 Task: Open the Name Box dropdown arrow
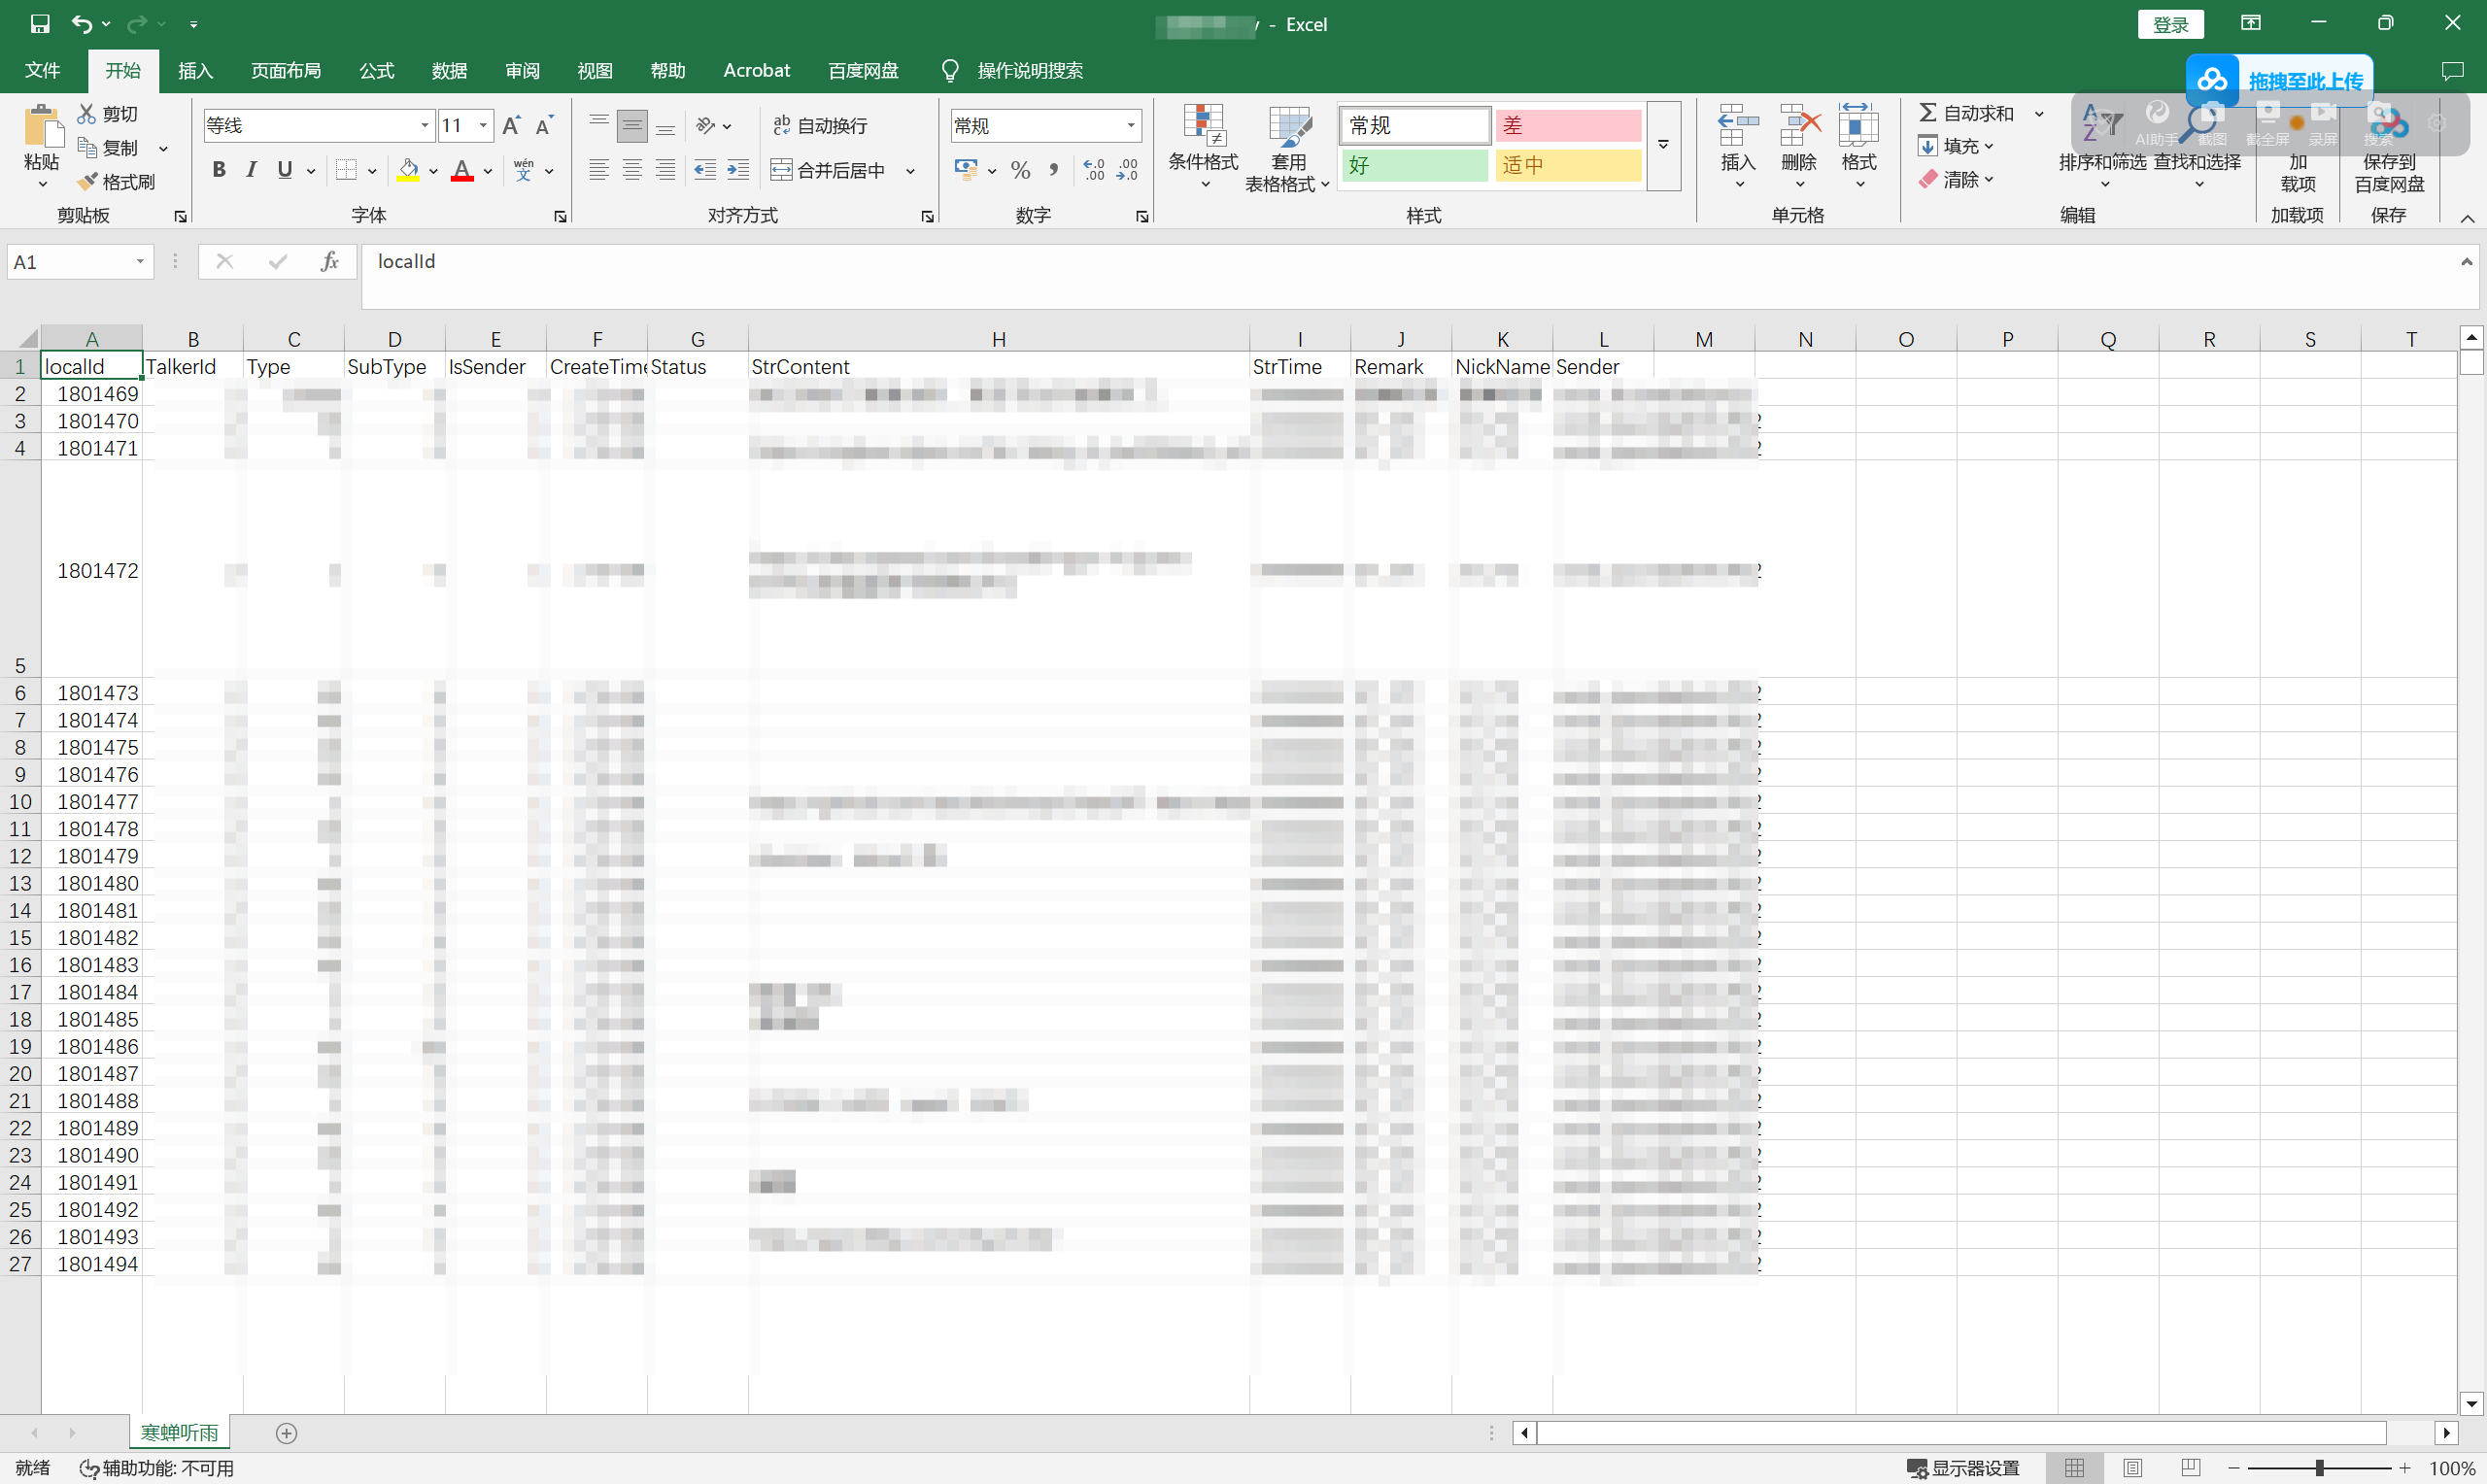pyautogui.click(x=140, y=262)
